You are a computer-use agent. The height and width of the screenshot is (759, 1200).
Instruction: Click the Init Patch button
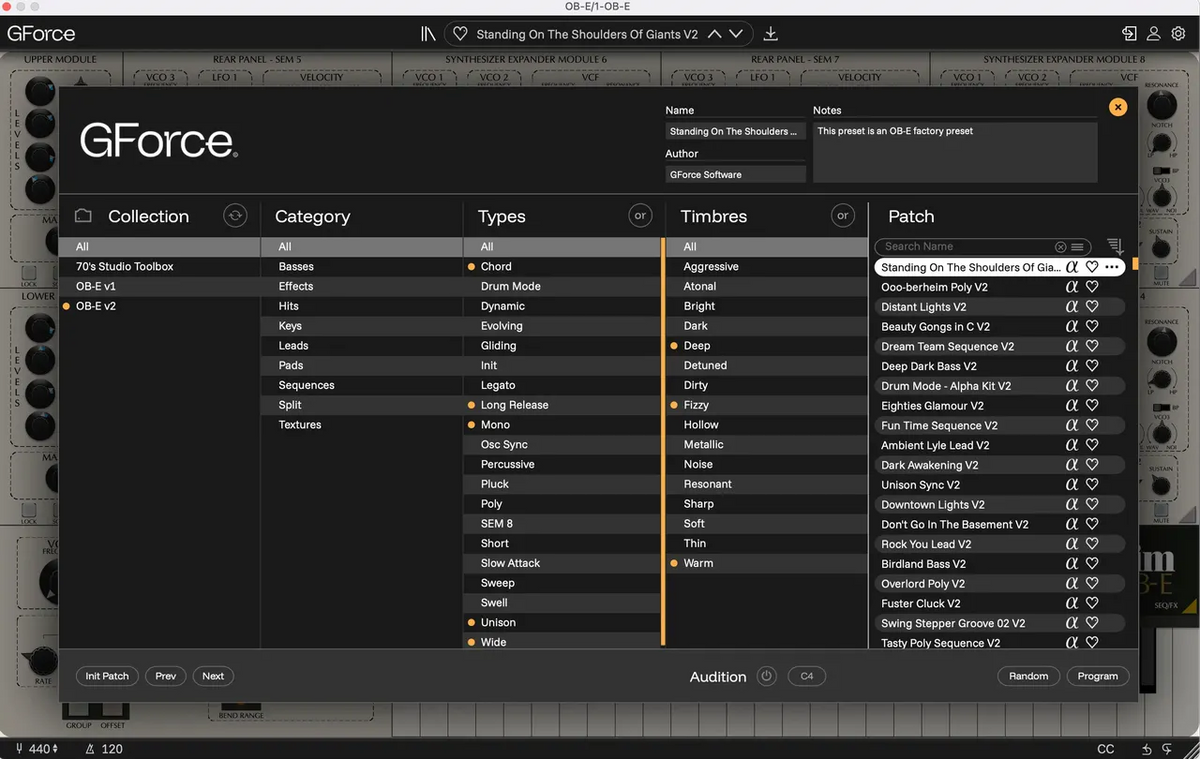(107, 676)
